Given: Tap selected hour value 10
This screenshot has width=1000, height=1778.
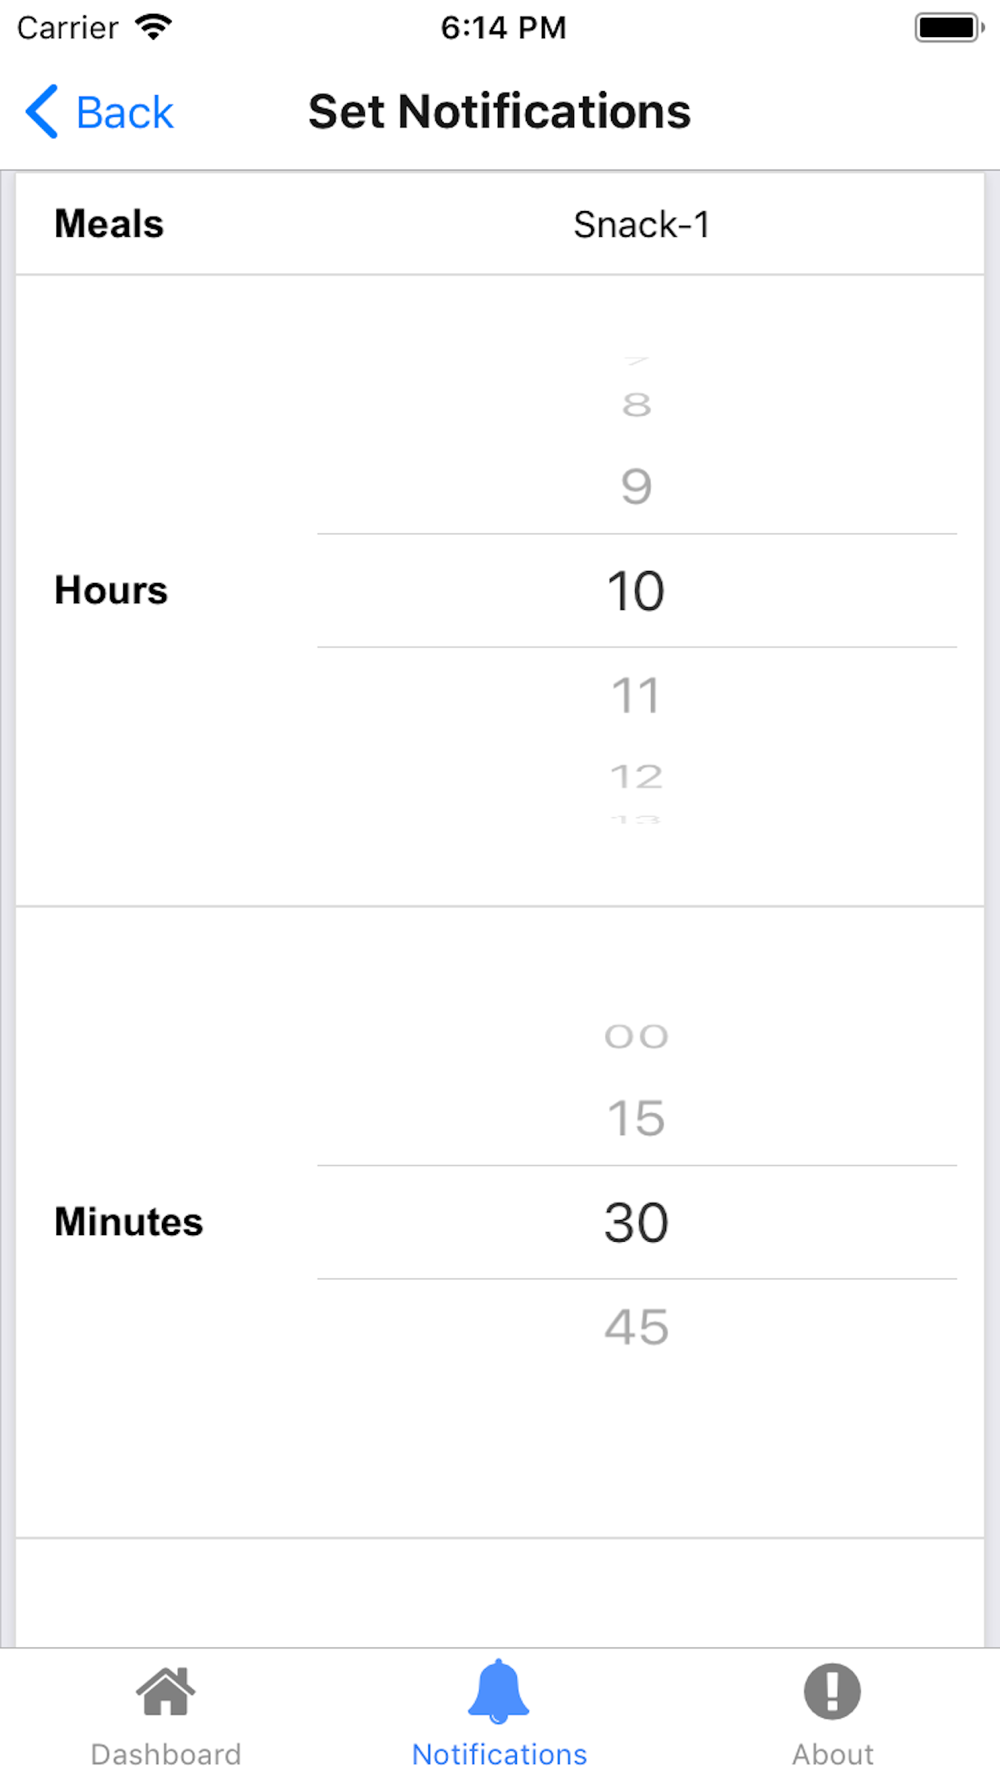Looking at the screenshot, I should [x=636, y=591].
